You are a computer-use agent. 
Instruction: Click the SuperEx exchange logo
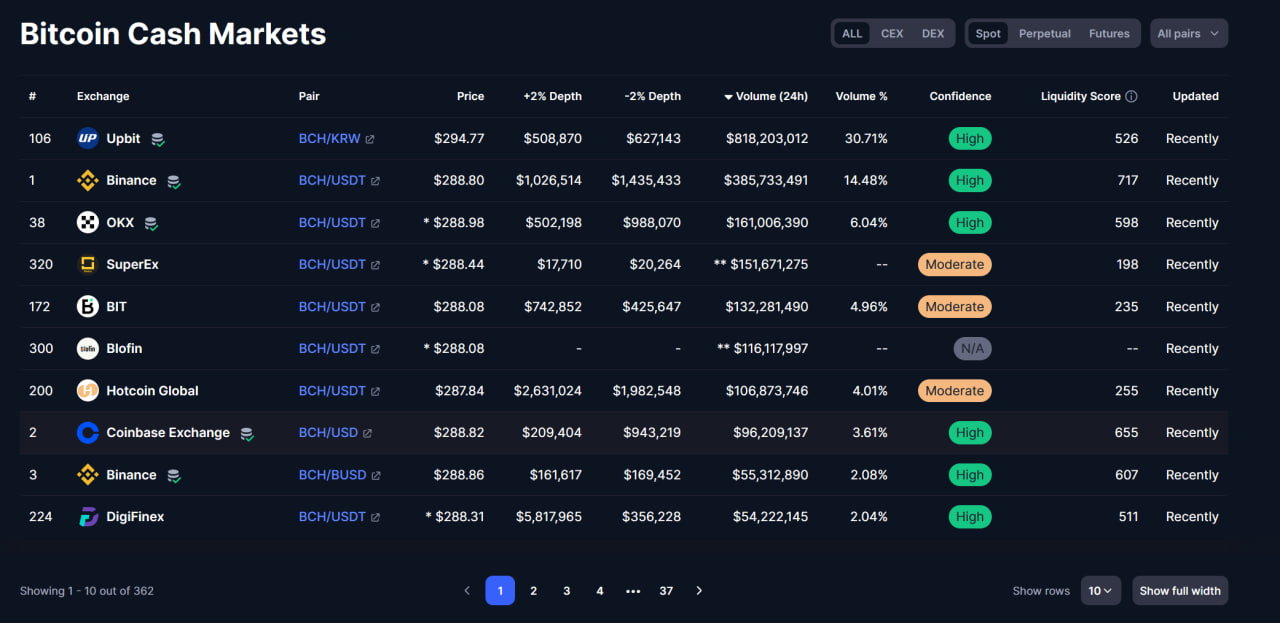tap(88, 265)
